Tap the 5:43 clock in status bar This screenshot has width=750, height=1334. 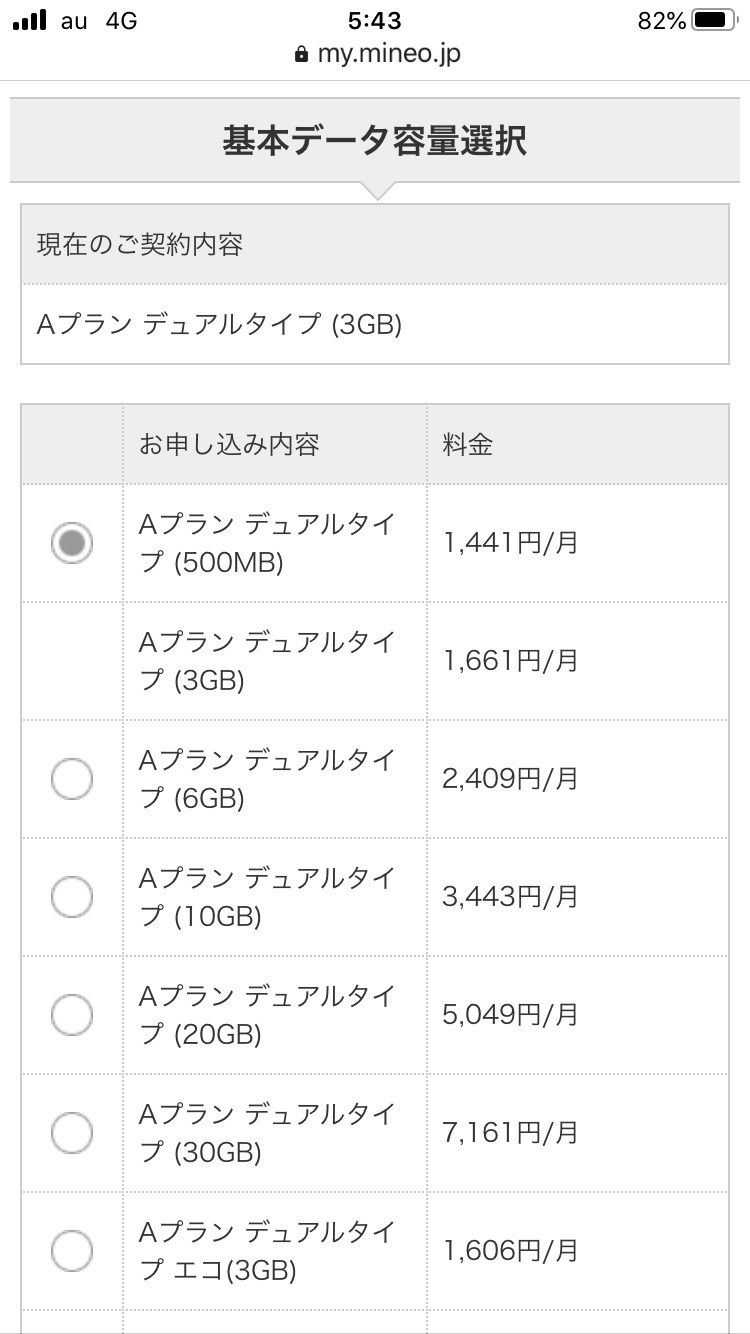375,20
